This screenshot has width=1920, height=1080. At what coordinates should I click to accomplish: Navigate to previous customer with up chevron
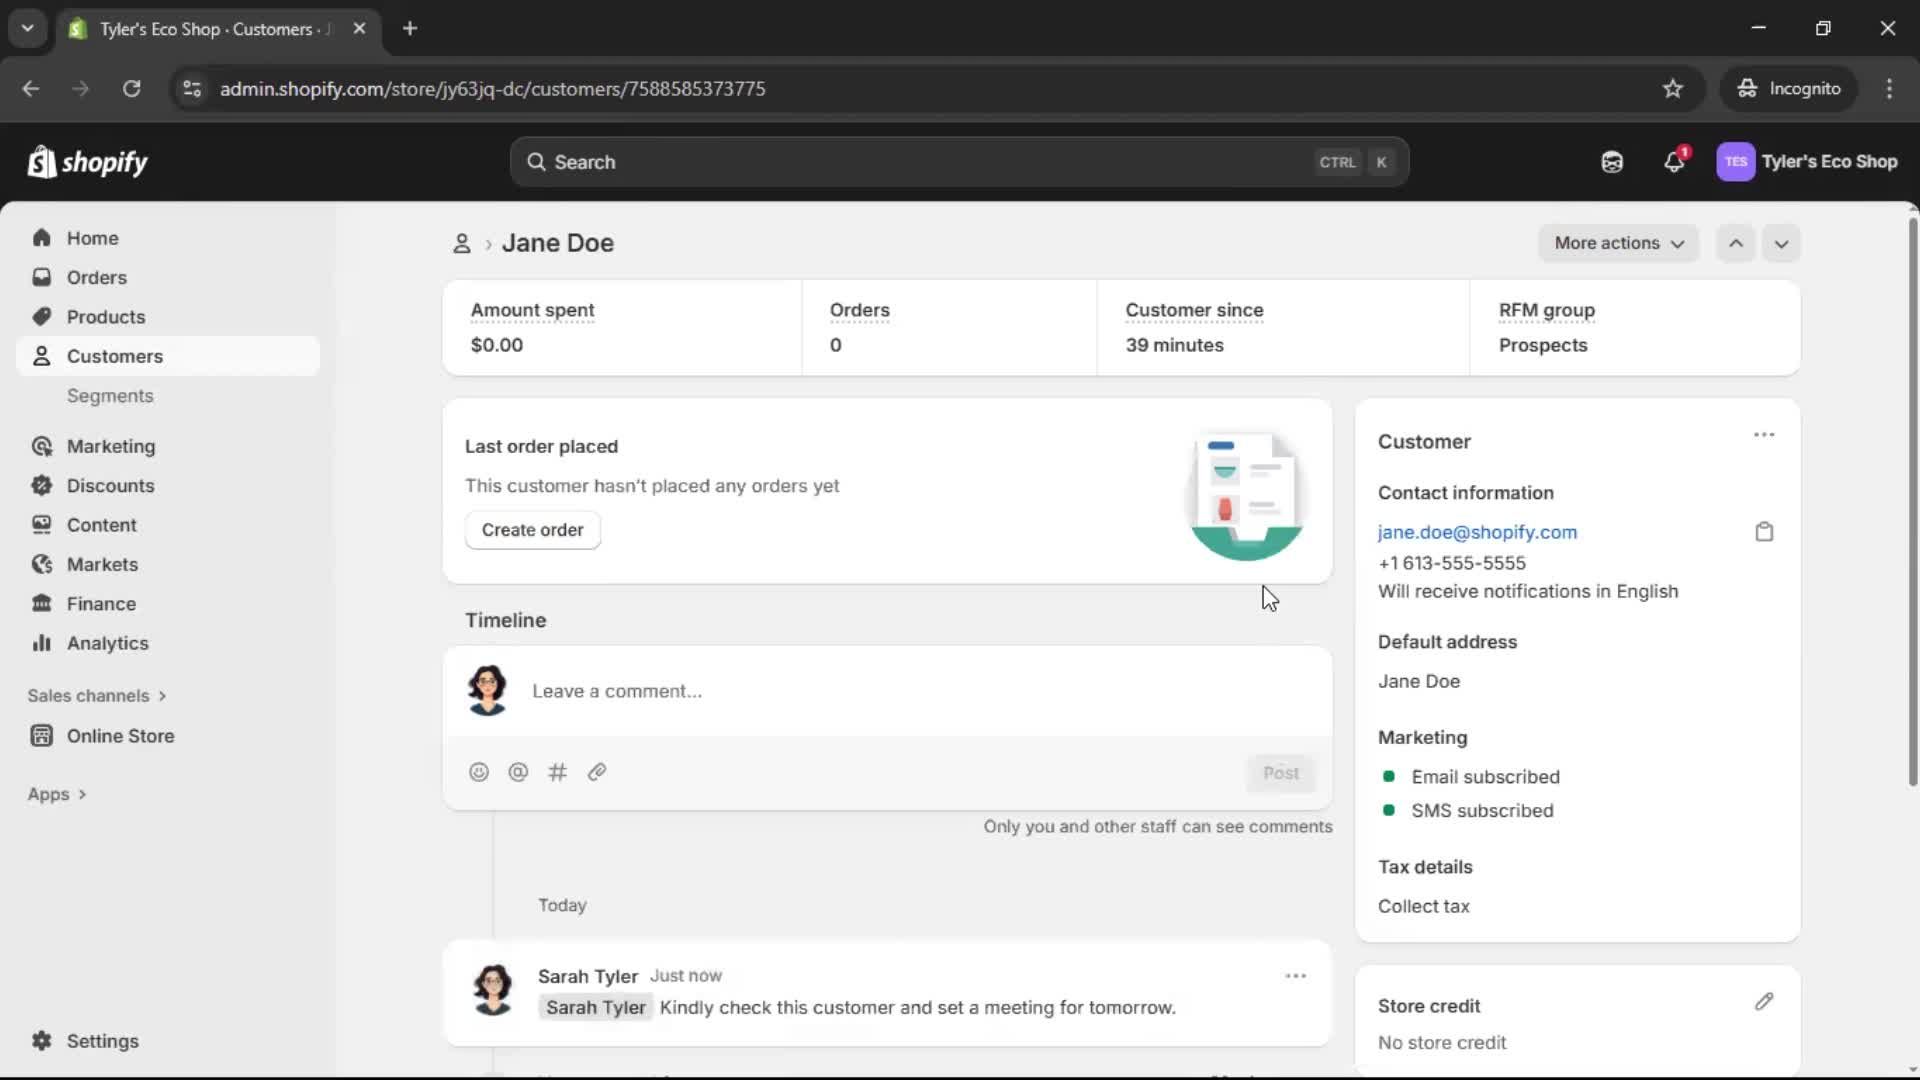coord(1736,243)
